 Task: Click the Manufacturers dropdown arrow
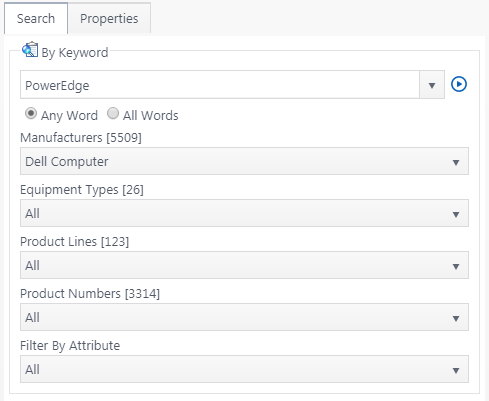[x=456, y=162]
